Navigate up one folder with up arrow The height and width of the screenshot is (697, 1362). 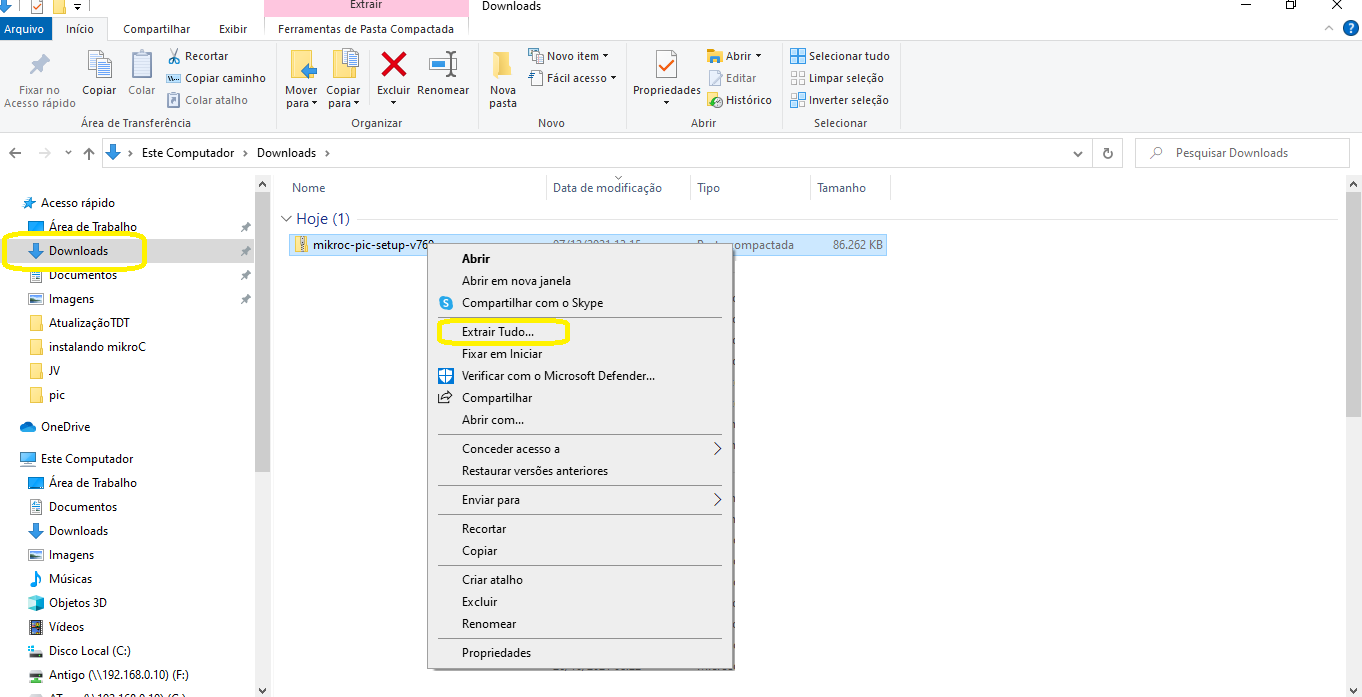(89, 153)
